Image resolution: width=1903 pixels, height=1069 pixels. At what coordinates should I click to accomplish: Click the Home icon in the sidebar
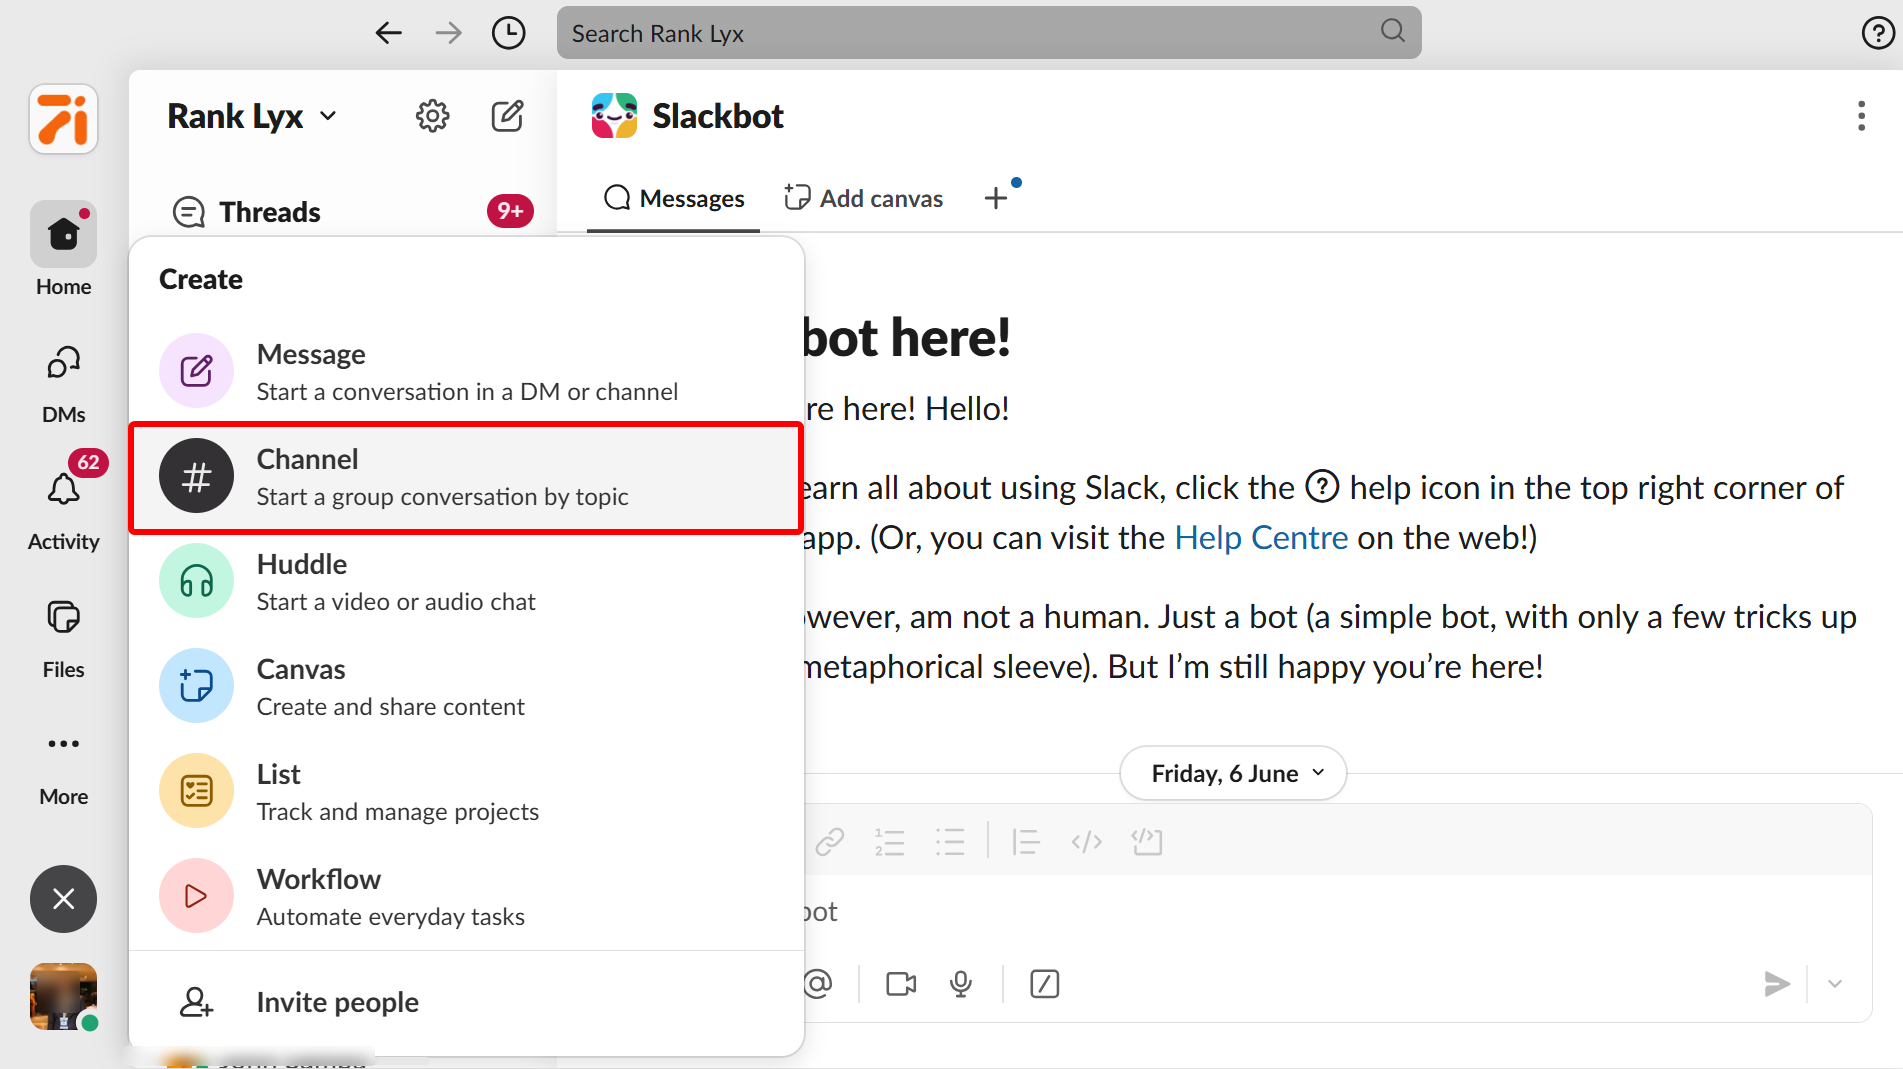coord(63,233)
